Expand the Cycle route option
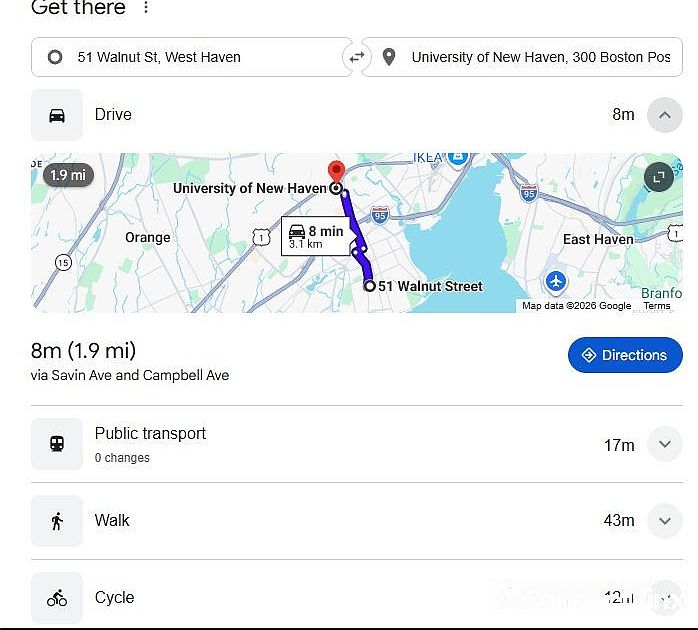This screenshot has width=698, height=630. pyautogui.click(x=665, y=598)
